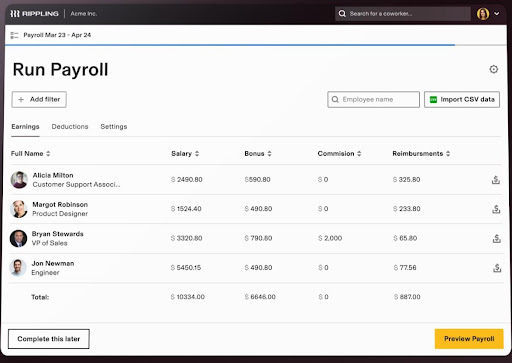Click the Payroll Mar 23 - Apr 24 breadcrumb
Screen dimensions: 512x363
pos(57,35)
